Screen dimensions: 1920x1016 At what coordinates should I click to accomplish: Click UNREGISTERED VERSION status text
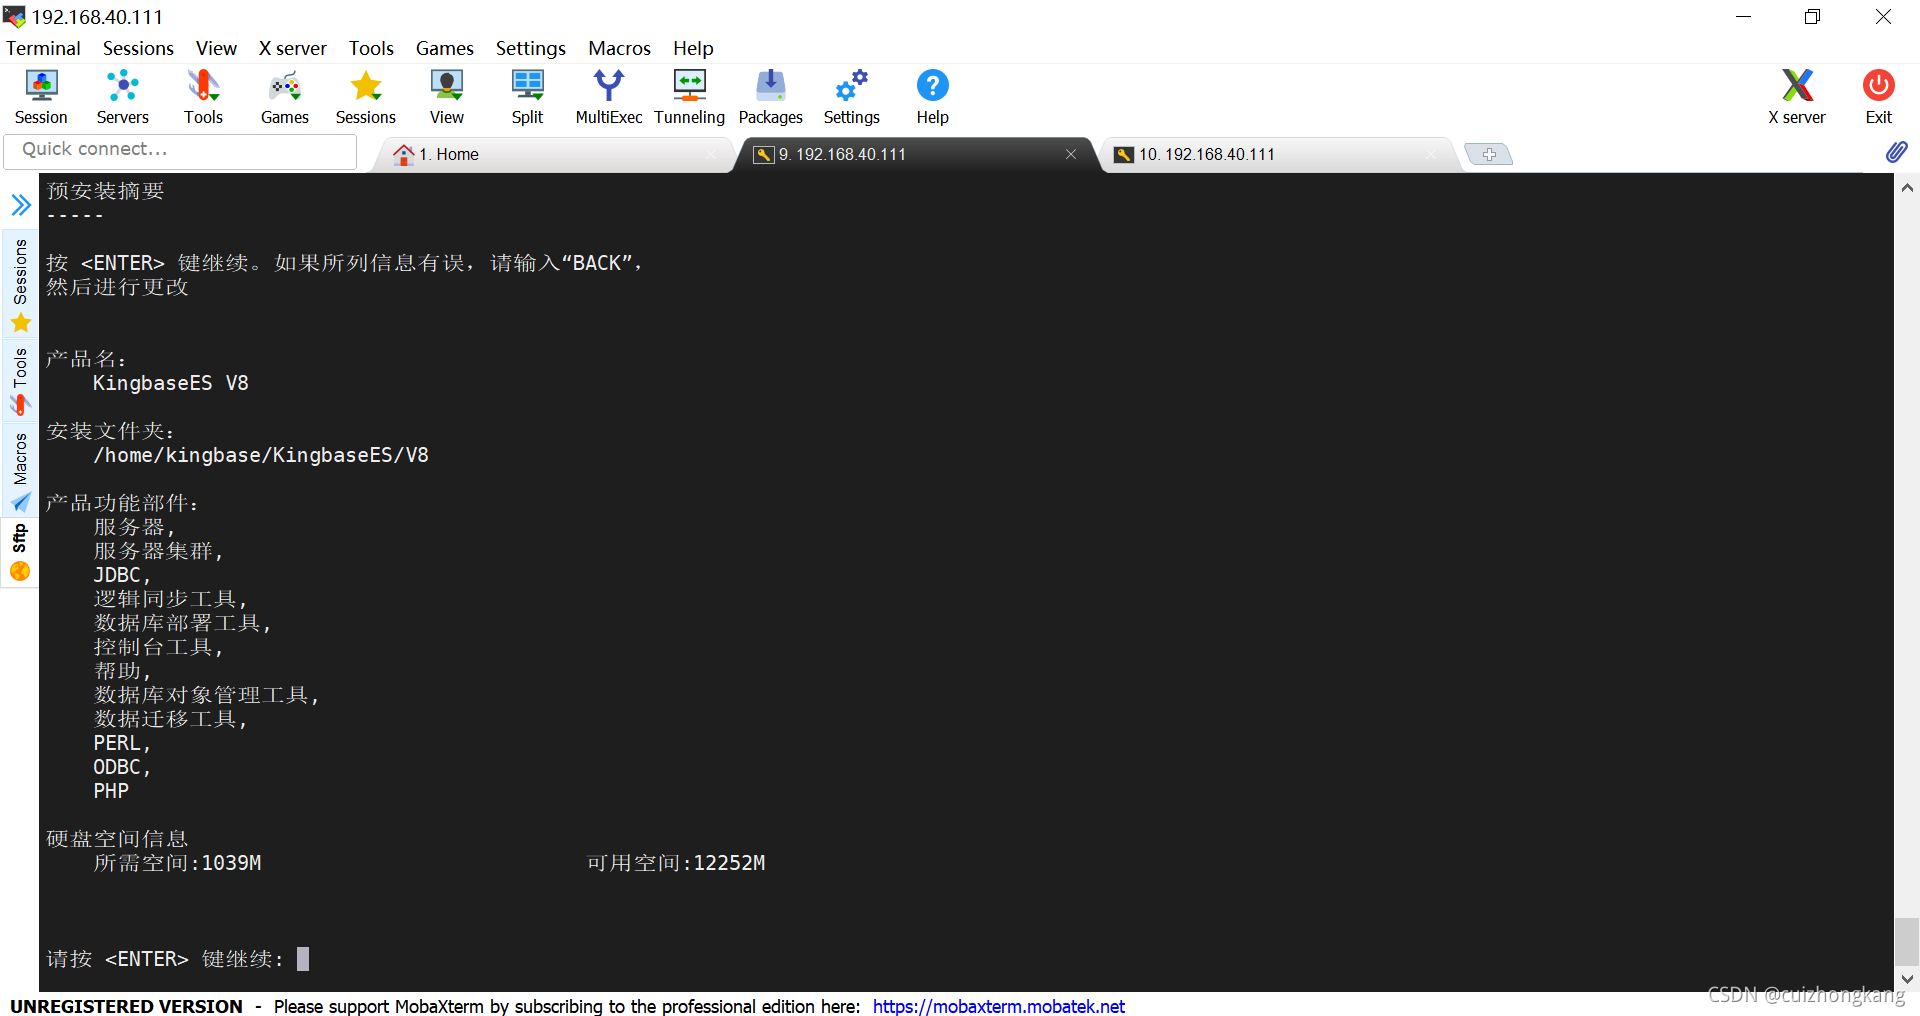(126, 1006)
